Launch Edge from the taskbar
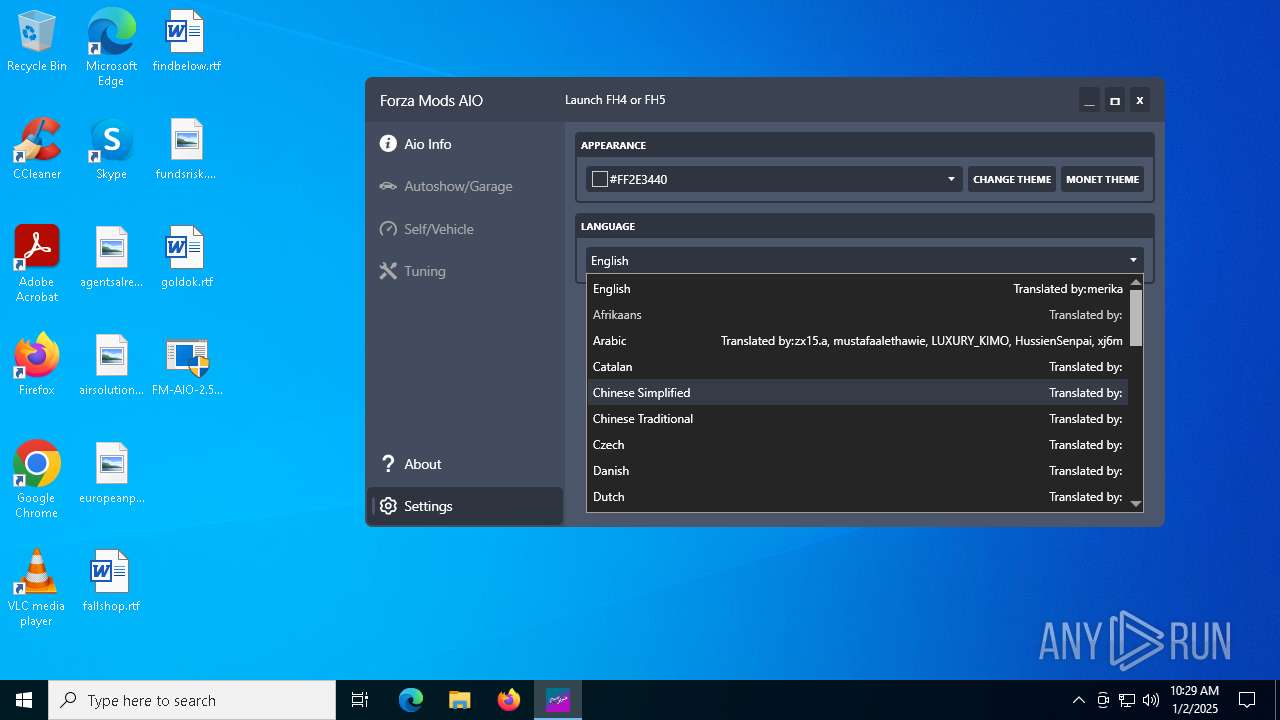The image size is (1280, 720). click(x=411, y=700)
